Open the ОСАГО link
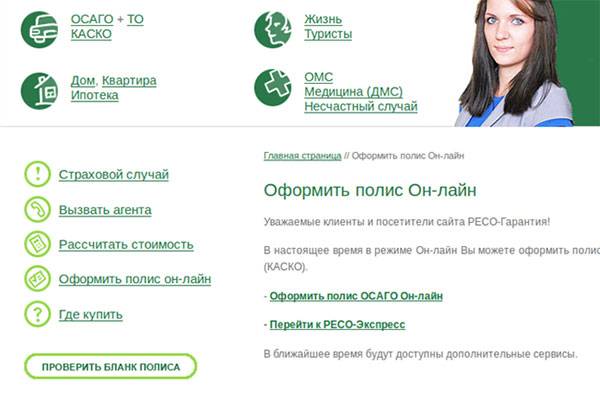This screenshot has height=399, width=600. 92,19
